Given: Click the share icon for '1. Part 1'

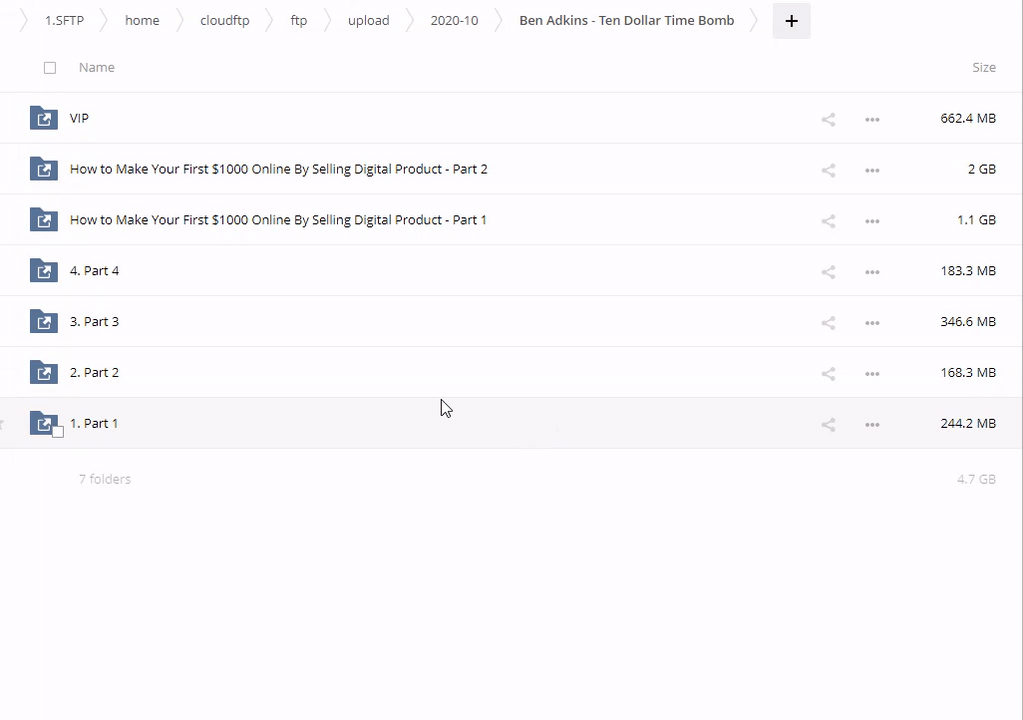Looking at the screenshot, I should tap(828, 425).
